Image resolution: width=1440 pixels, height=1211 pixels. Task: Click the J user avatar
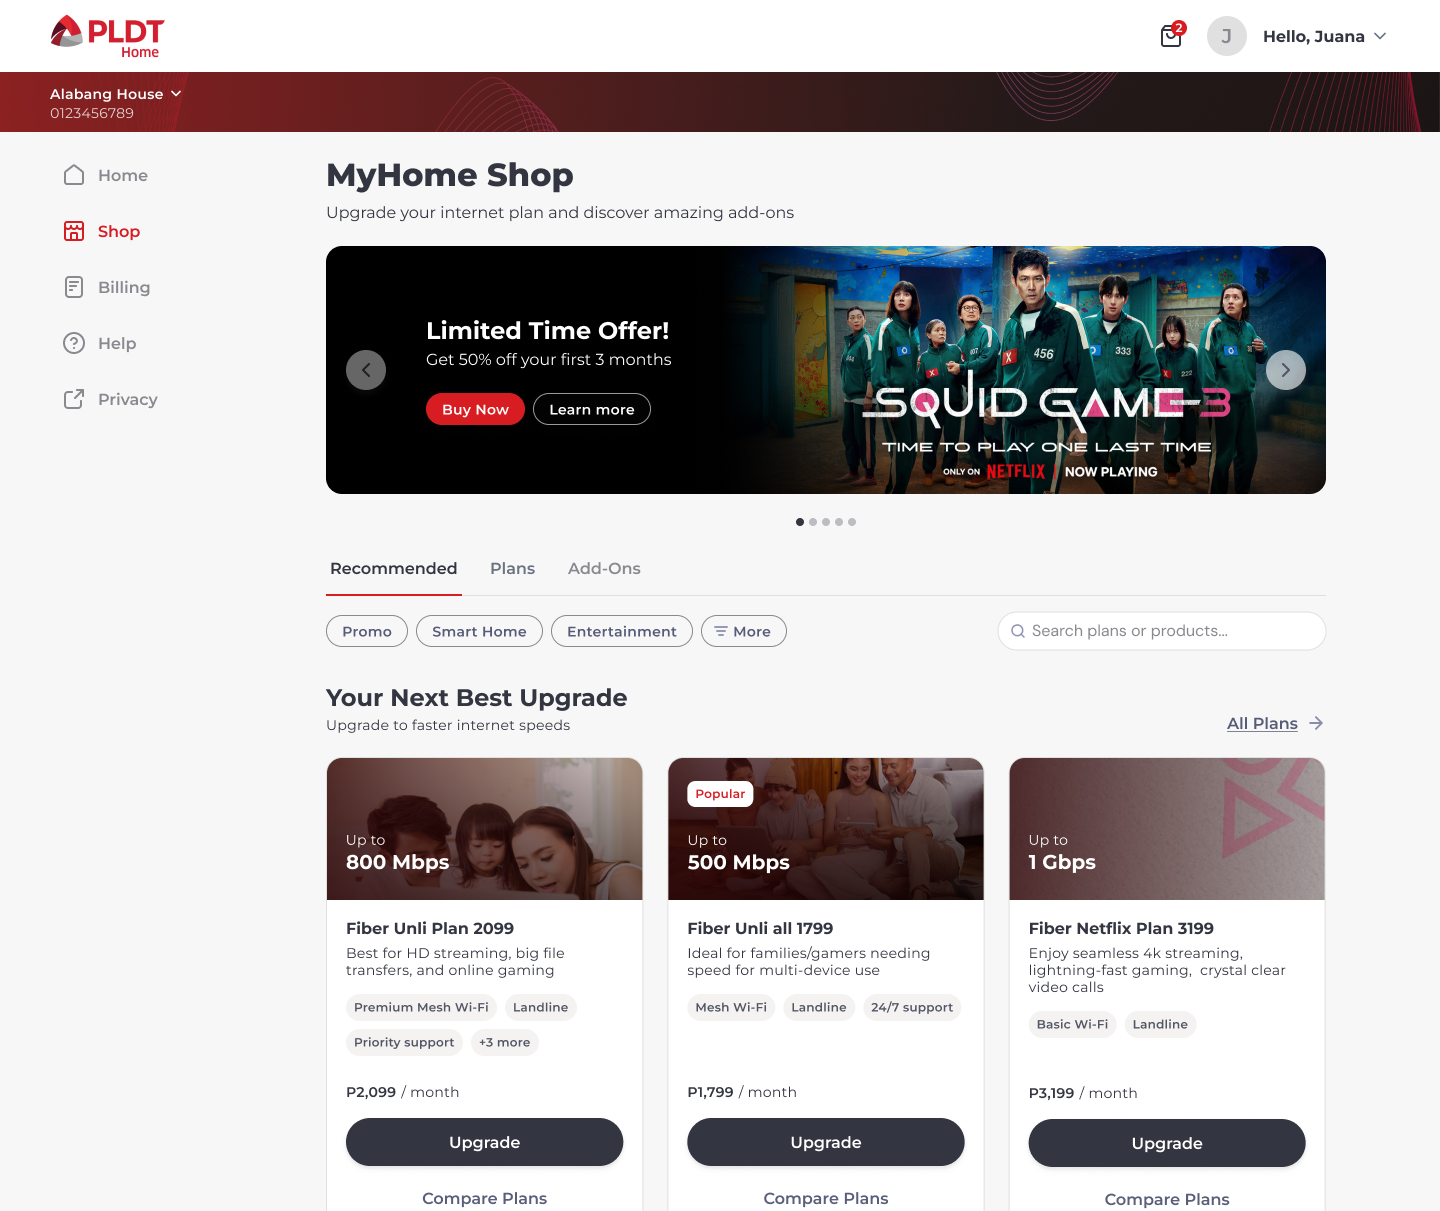click(1226, 36)
